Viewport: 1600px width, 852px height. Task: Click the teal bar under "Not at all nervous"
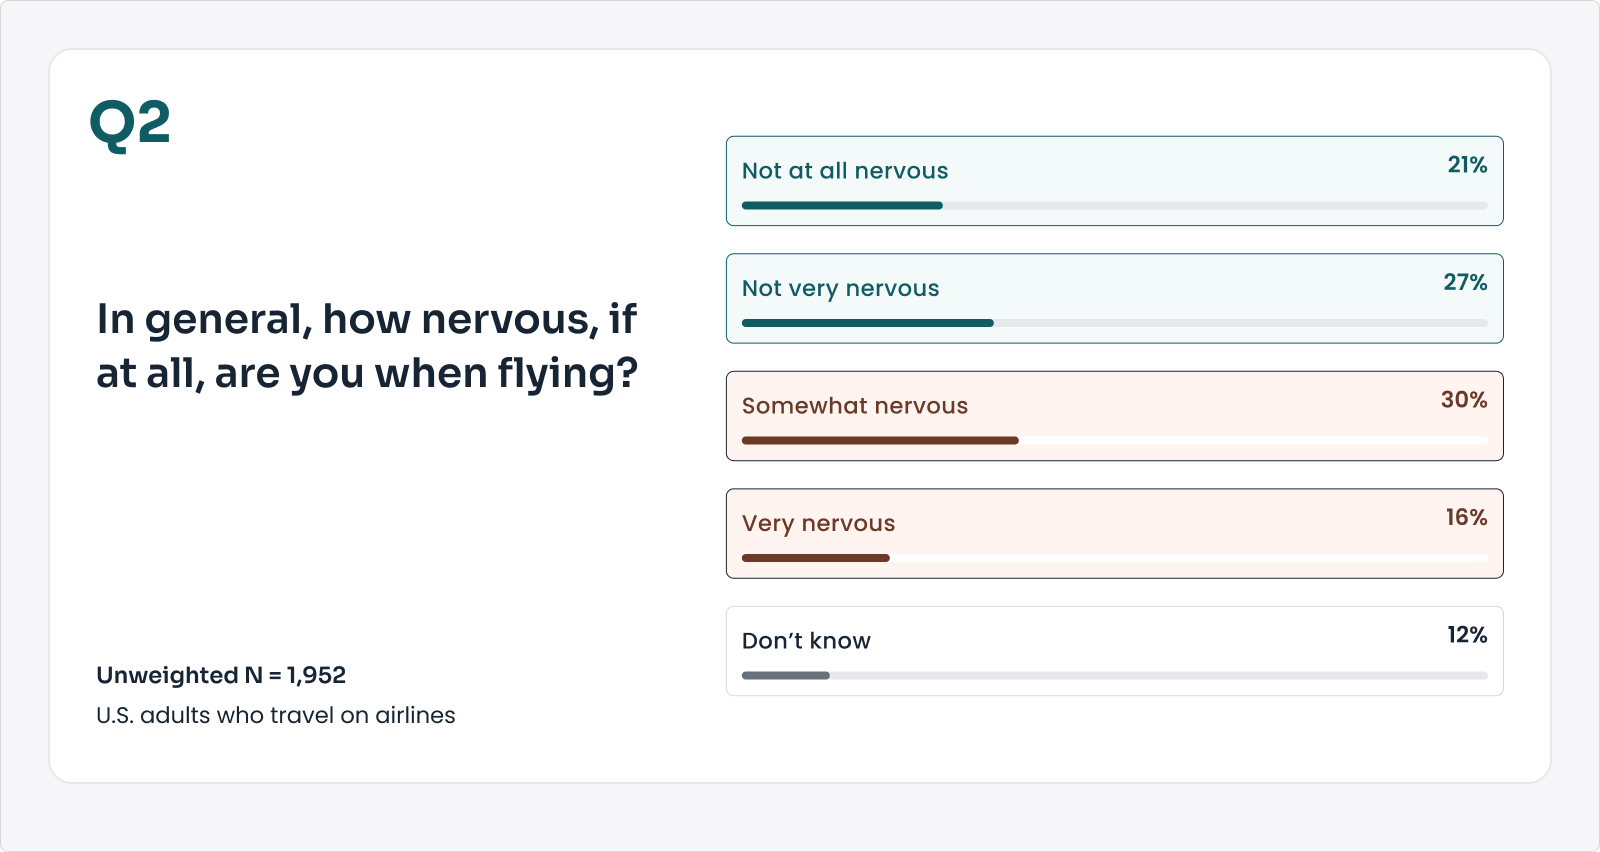click(842, 206)
